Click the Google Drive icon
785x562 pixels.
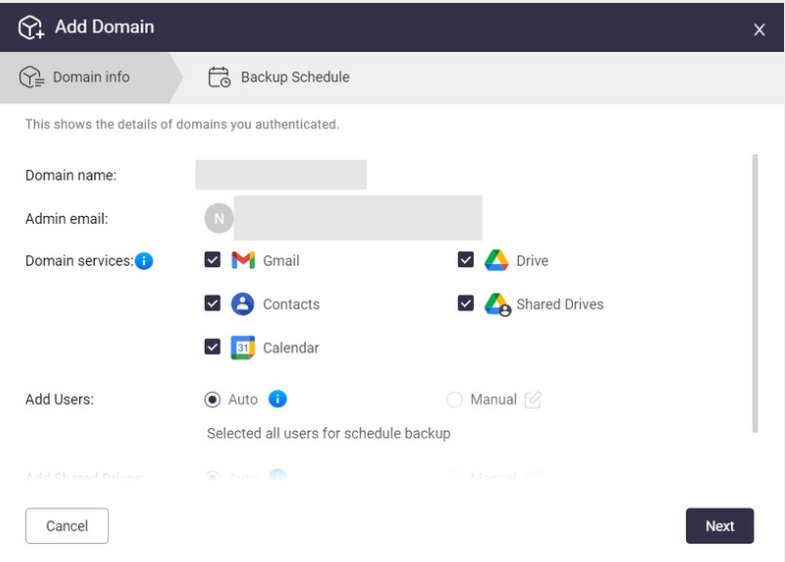tap(497, 260)
